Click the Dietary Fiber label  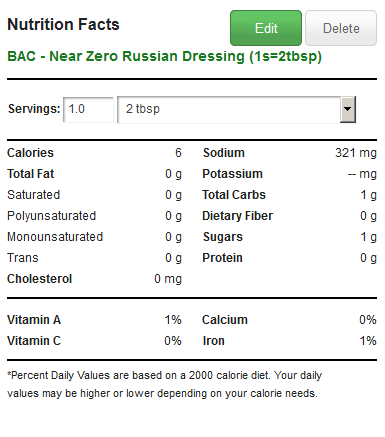tap(238, 216)
